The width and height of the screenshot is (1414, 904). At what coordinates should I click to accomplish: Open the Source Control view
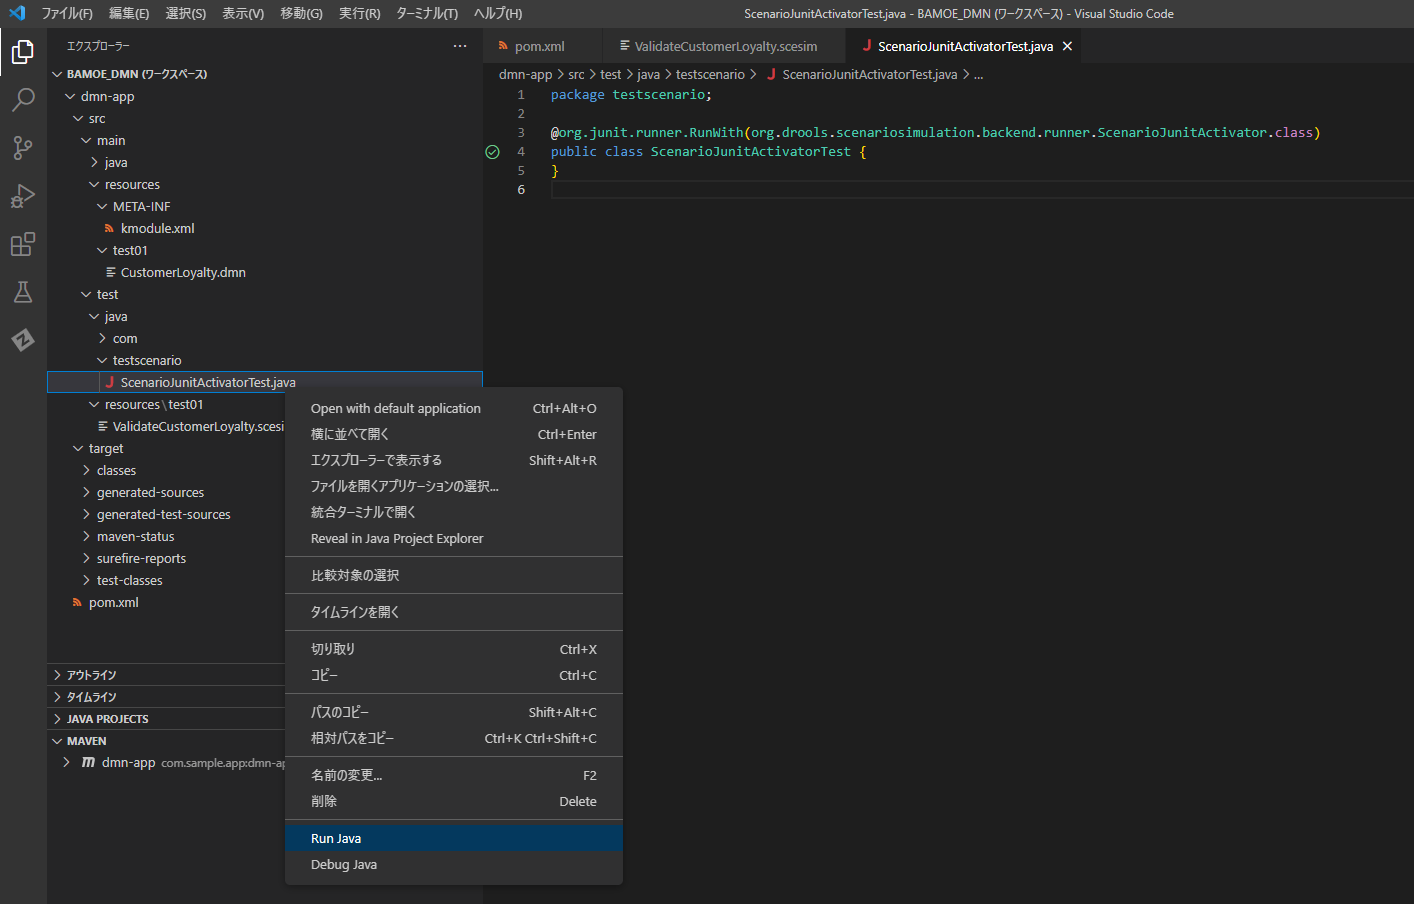(x=23, y=148)
